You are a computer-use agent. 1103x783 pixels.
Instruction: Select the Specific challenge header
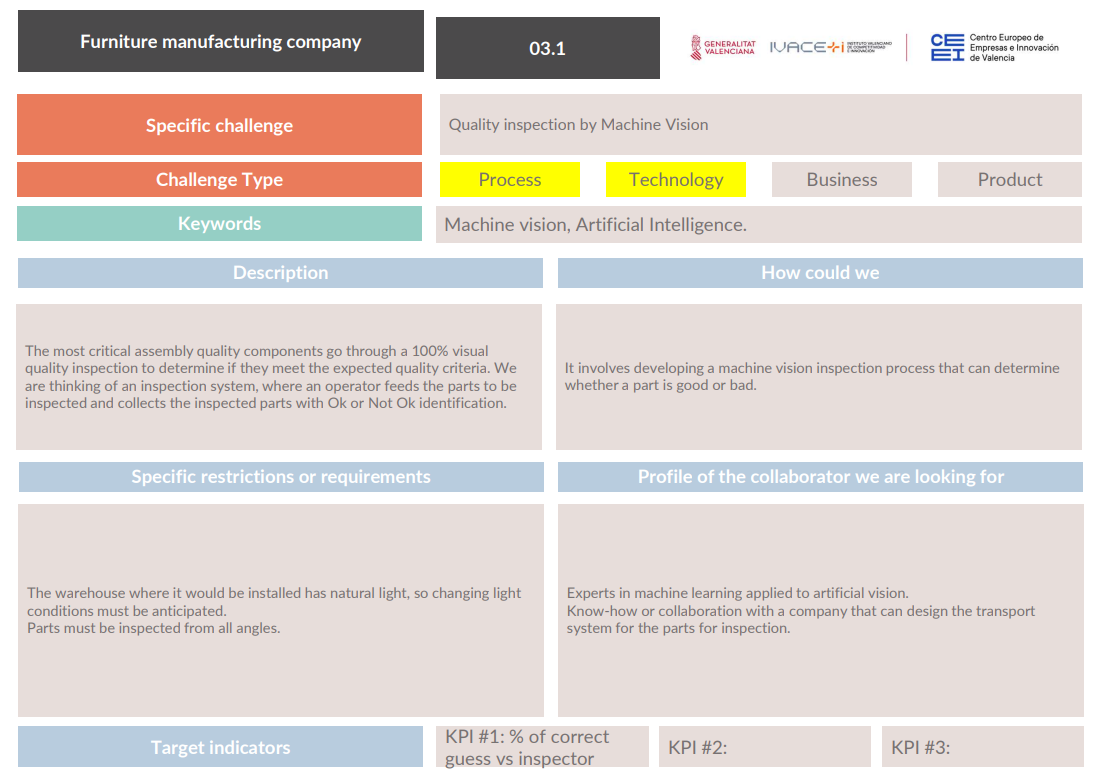point(219,125)
